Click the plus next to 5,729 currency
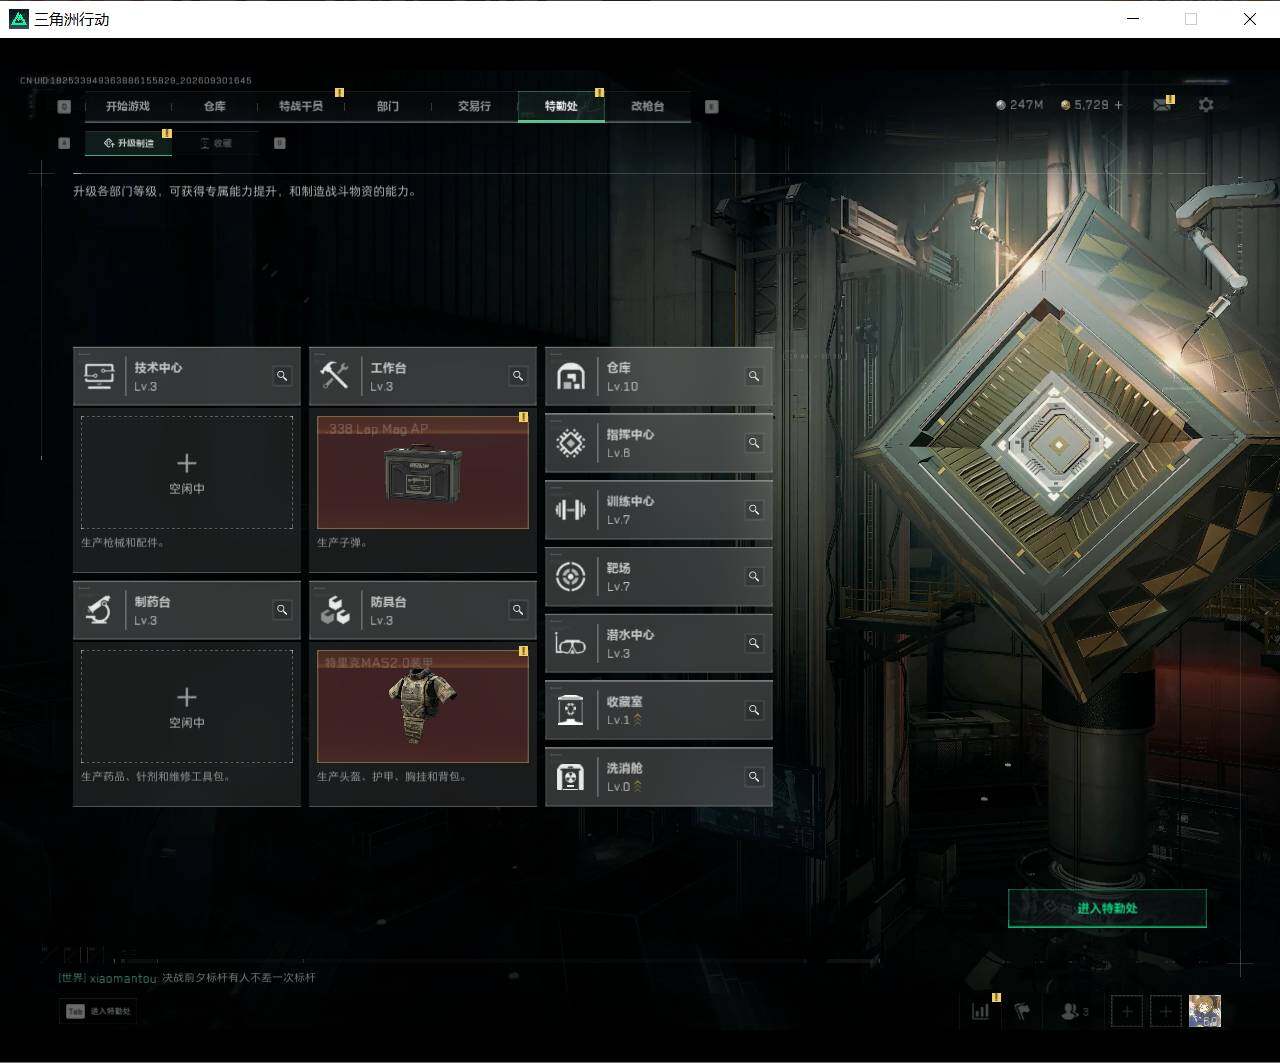Image resolution: width=1280 pixels, height=1063 pixels. point(1118,105)
